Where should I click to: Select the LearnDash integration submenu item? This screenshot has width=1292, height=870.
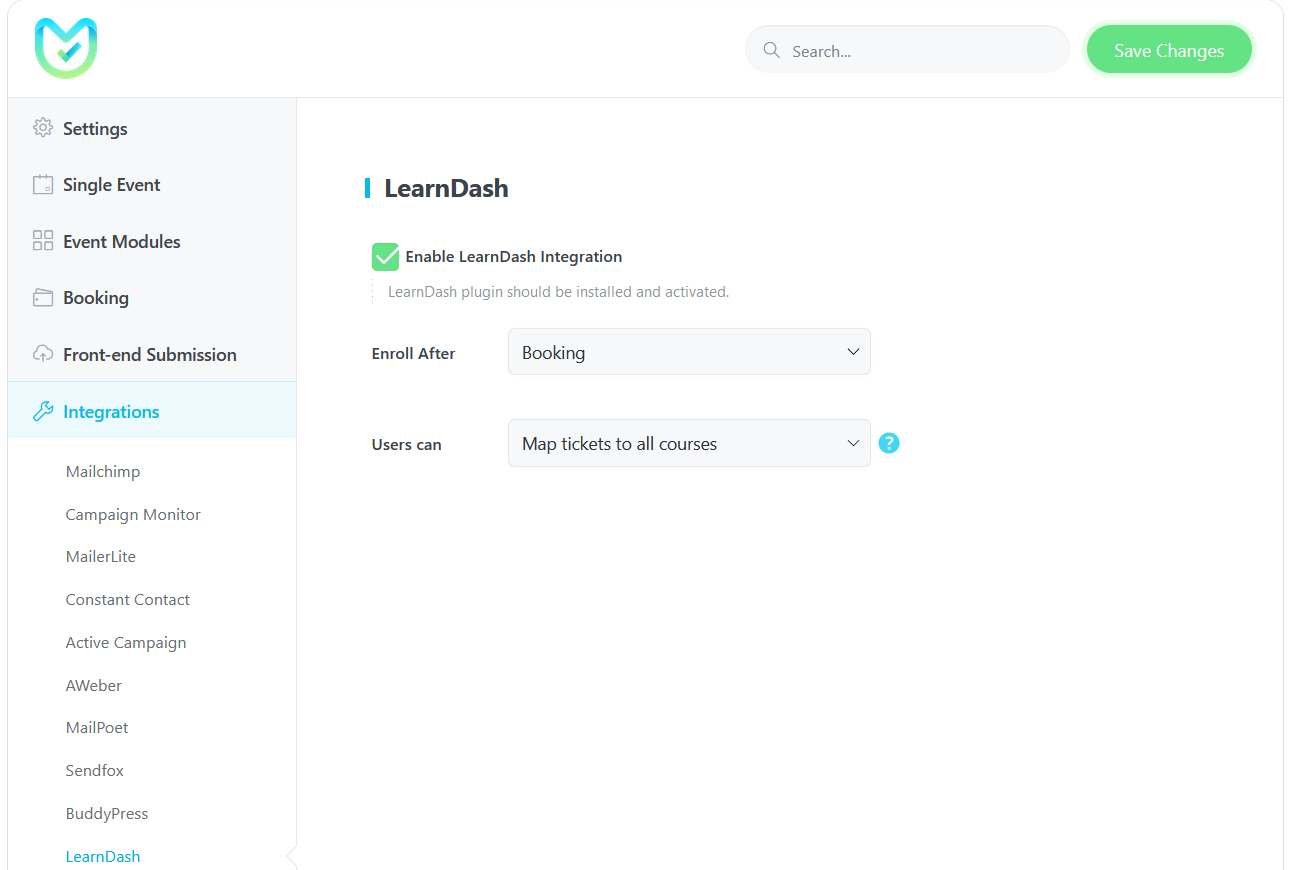point(103,856)
